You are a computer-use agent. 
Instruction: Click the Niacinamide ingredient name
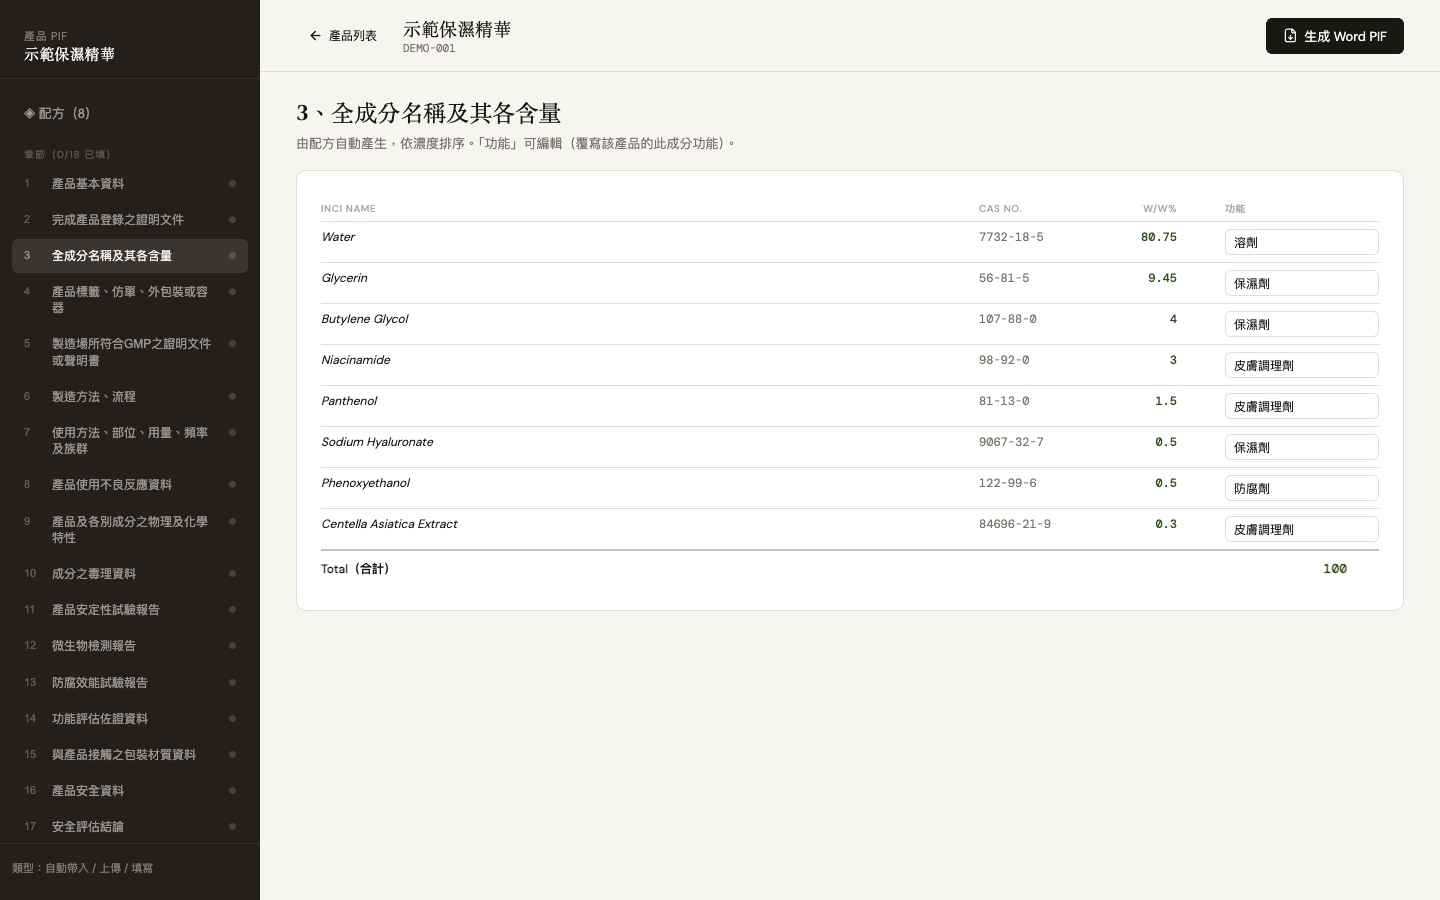[355, 360]
